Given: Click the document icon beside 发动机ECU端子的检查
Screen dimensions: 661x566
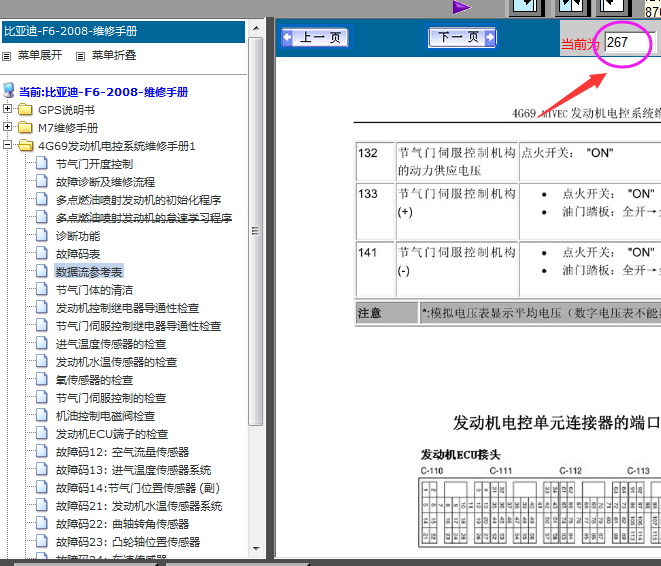Looking at the screenshot, I should point(41,433).
